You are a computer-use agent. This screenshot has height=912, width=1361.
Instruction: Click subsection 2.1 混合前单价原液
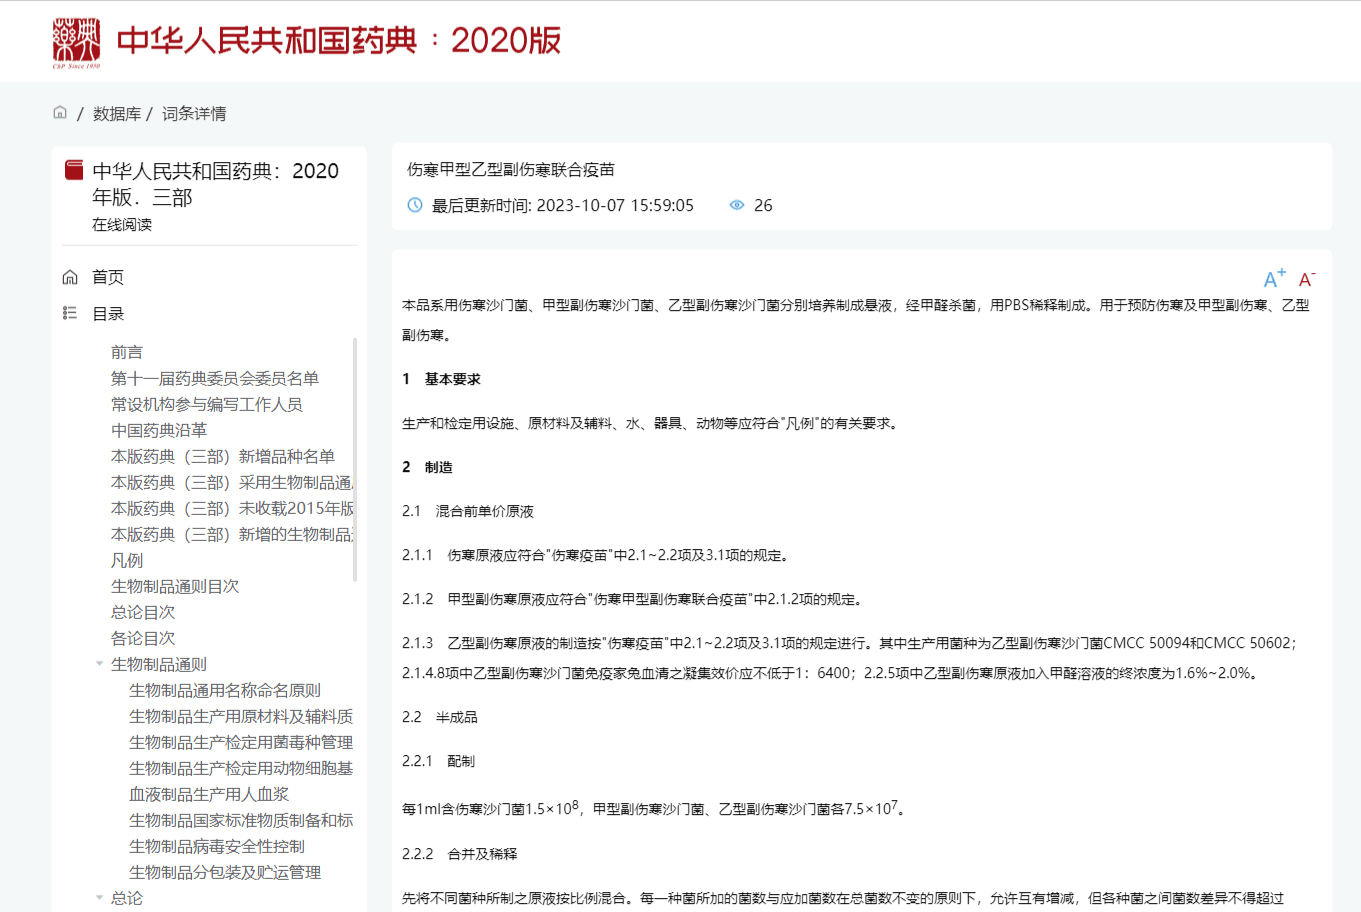[x=468, y=511]
